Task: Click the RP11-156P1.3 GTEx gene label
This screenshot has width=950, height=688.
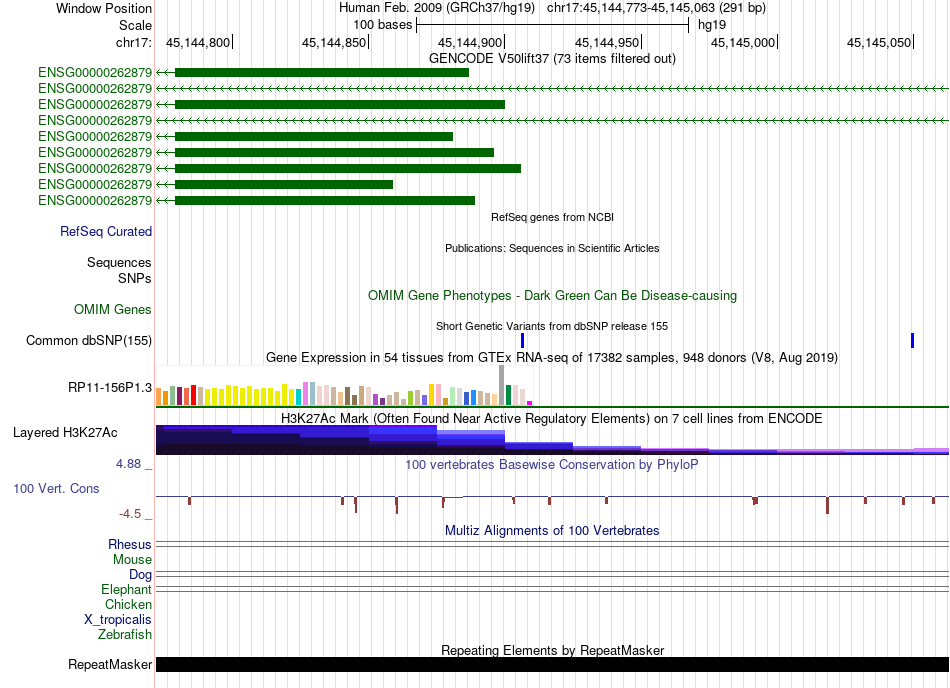Action: tap(110, 388)
